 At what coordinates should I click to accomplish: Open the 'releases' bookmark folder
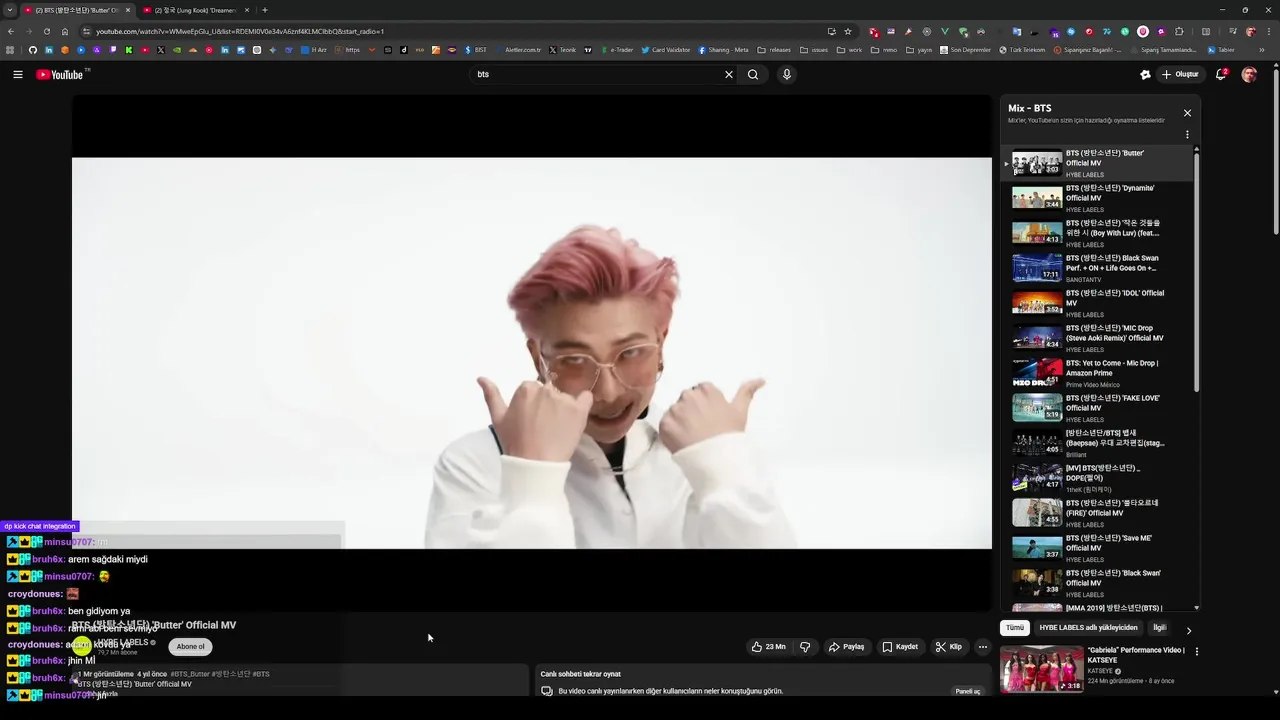click(x=774, y=50)
